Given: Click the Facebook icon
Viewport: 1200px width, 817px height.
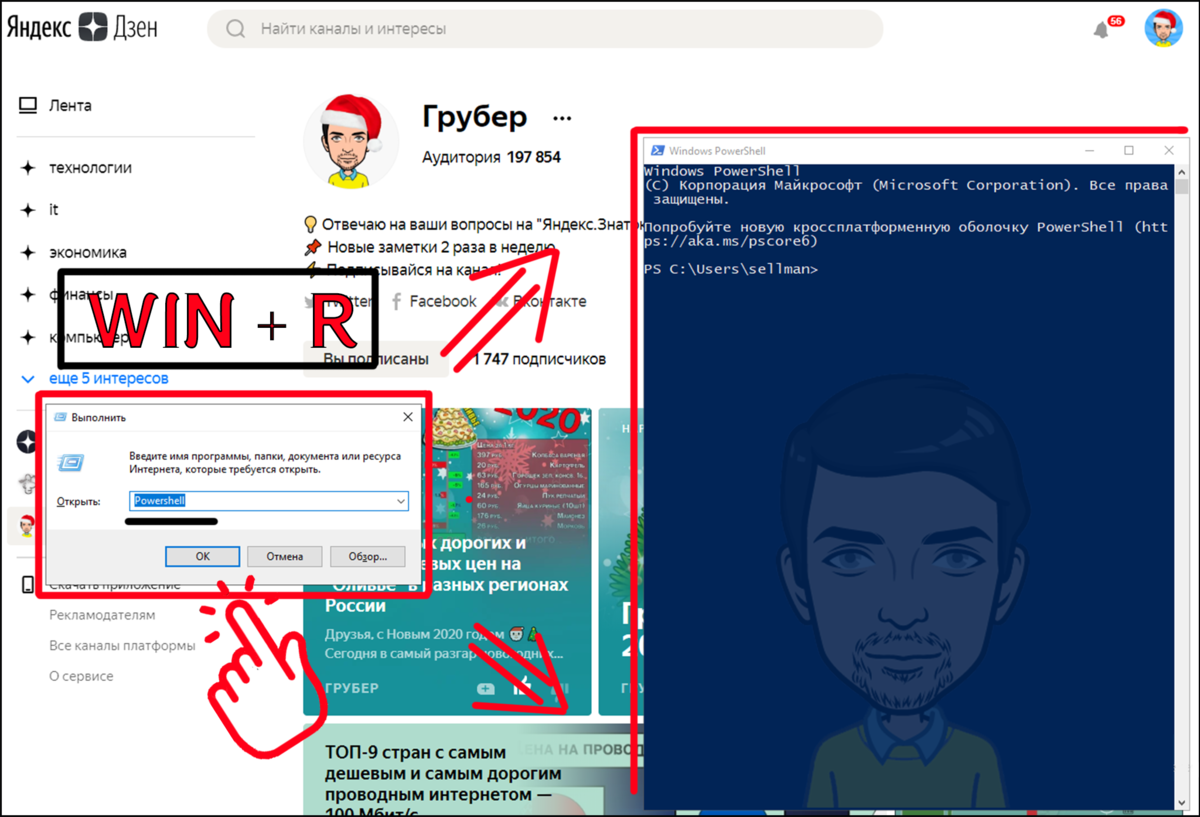Looking at the screenshot, I should 396,301.
